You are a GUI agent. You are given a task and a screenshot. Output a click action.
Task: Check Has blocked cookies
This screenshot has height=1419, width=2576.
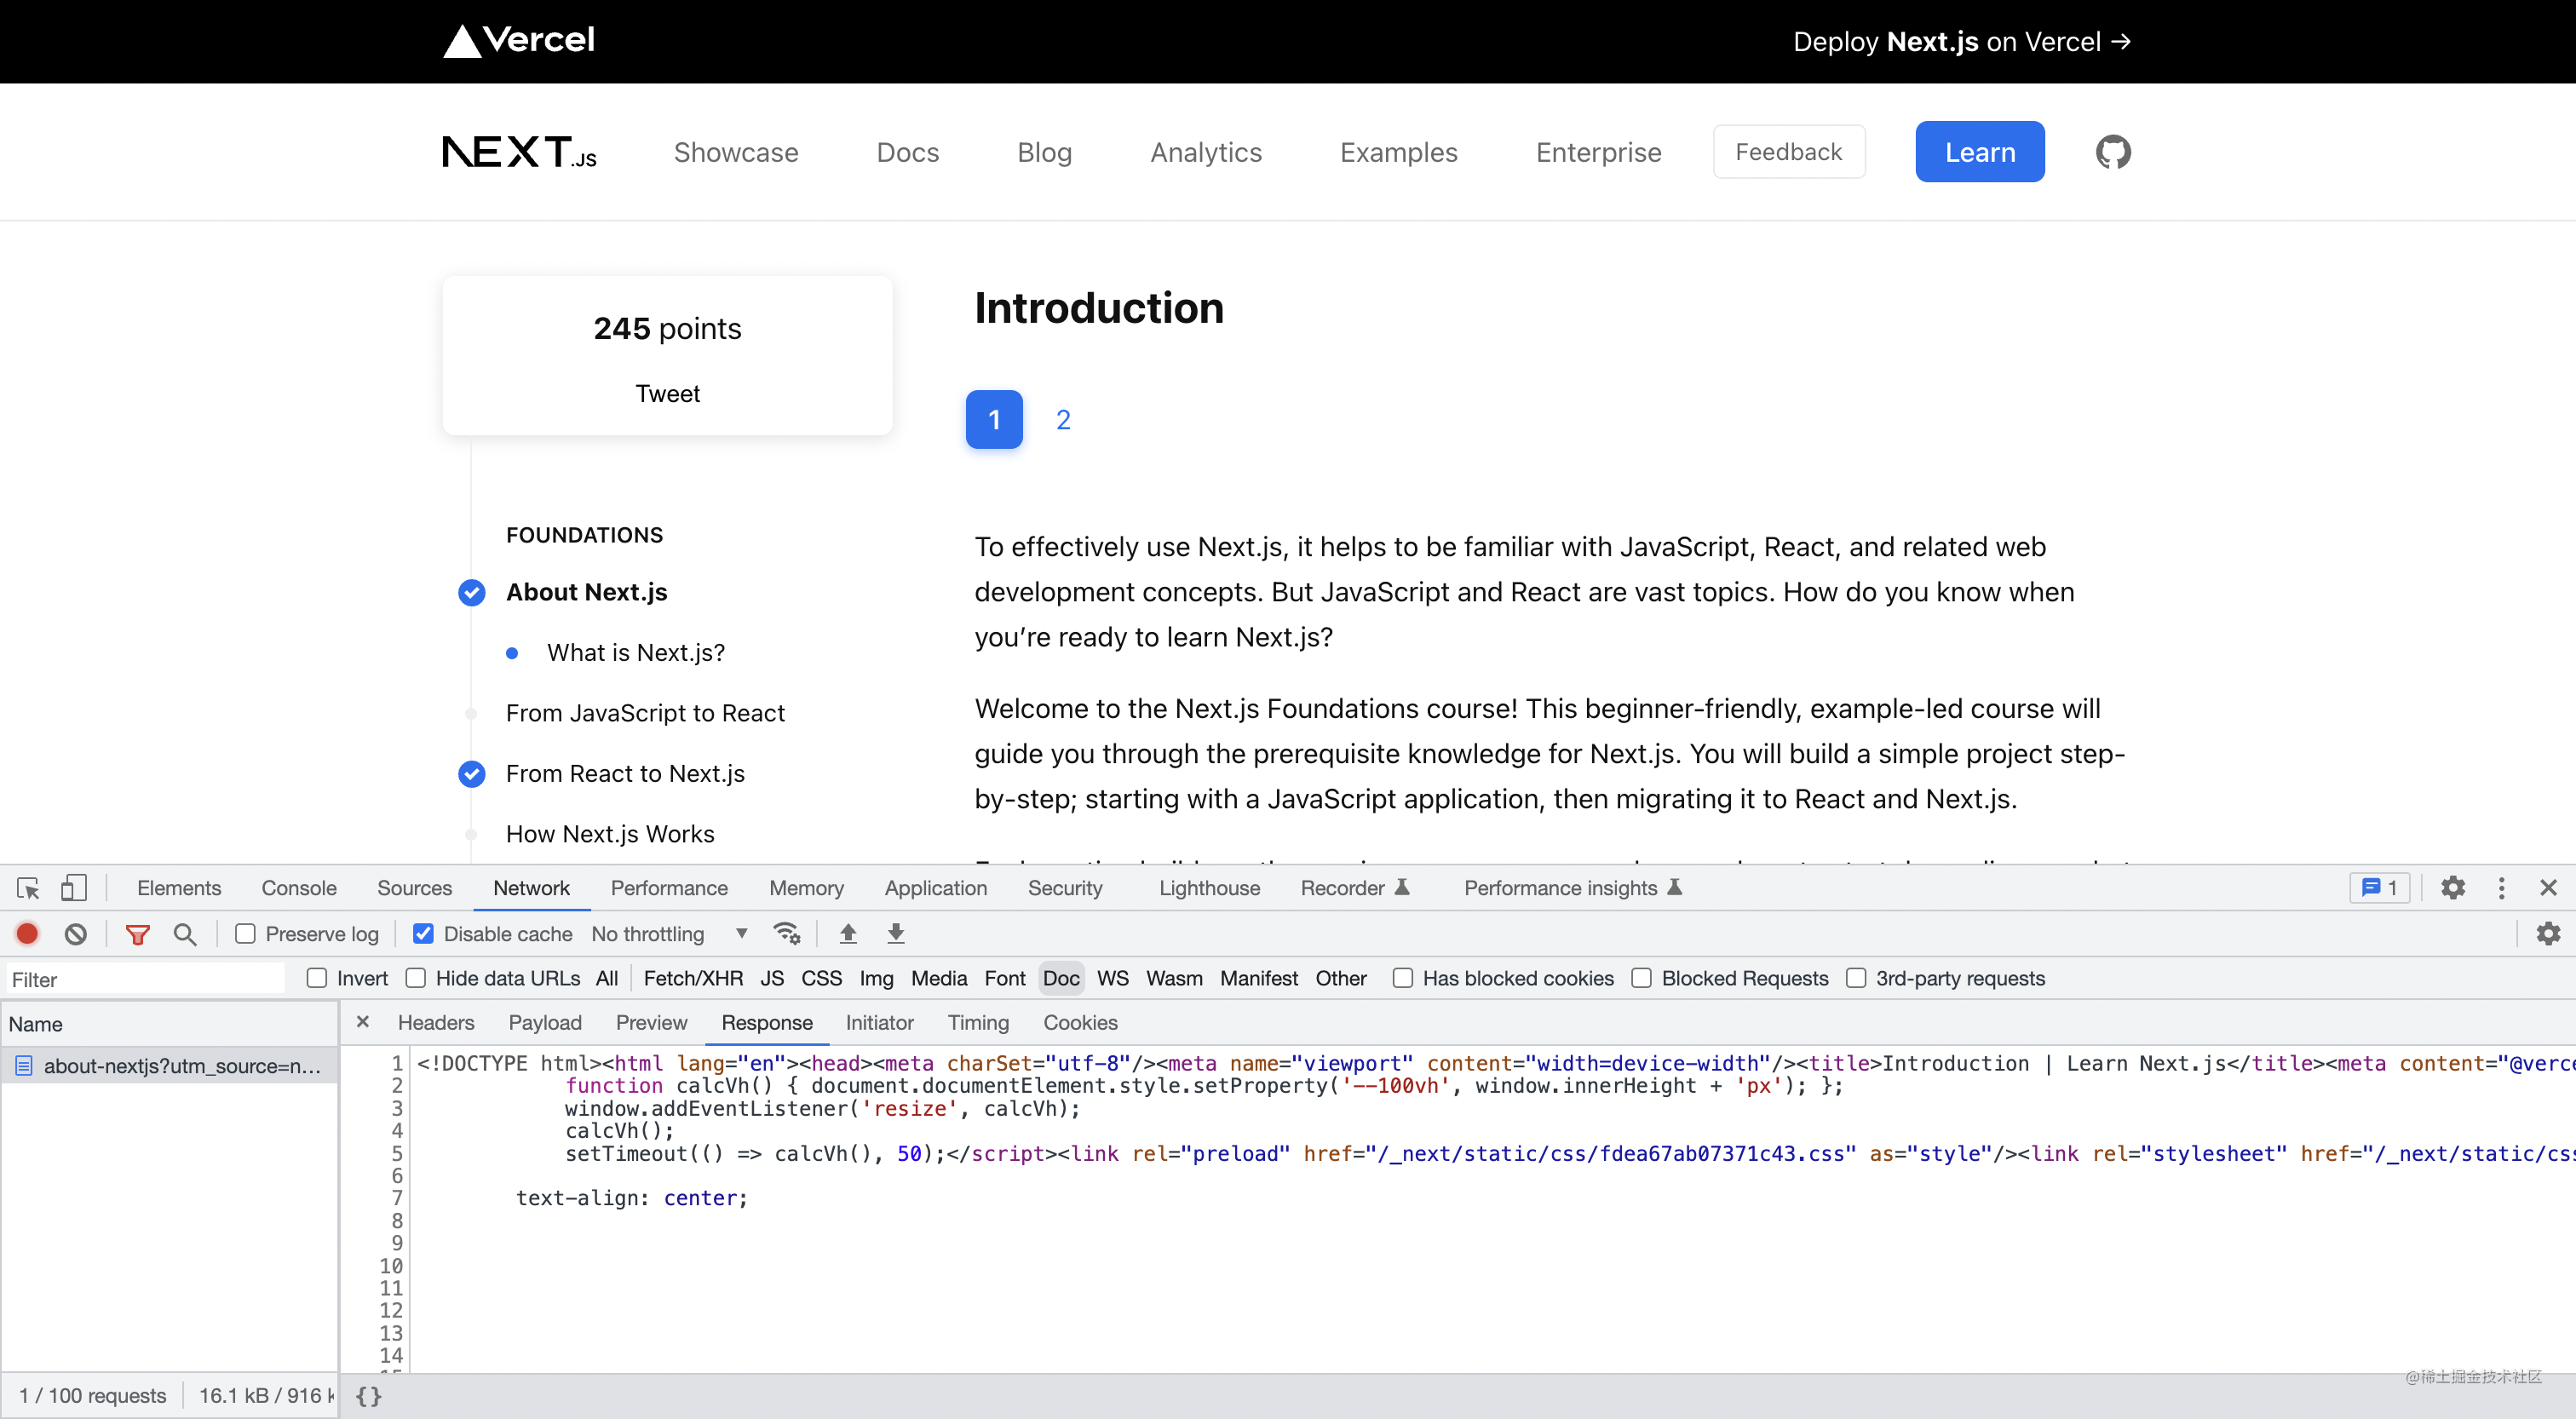(x=1403, y=978)
